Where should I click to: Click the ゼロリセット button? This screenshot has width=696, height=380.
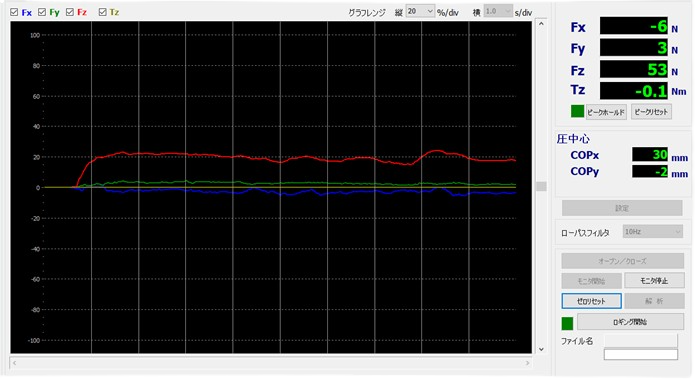coord(591,301)
